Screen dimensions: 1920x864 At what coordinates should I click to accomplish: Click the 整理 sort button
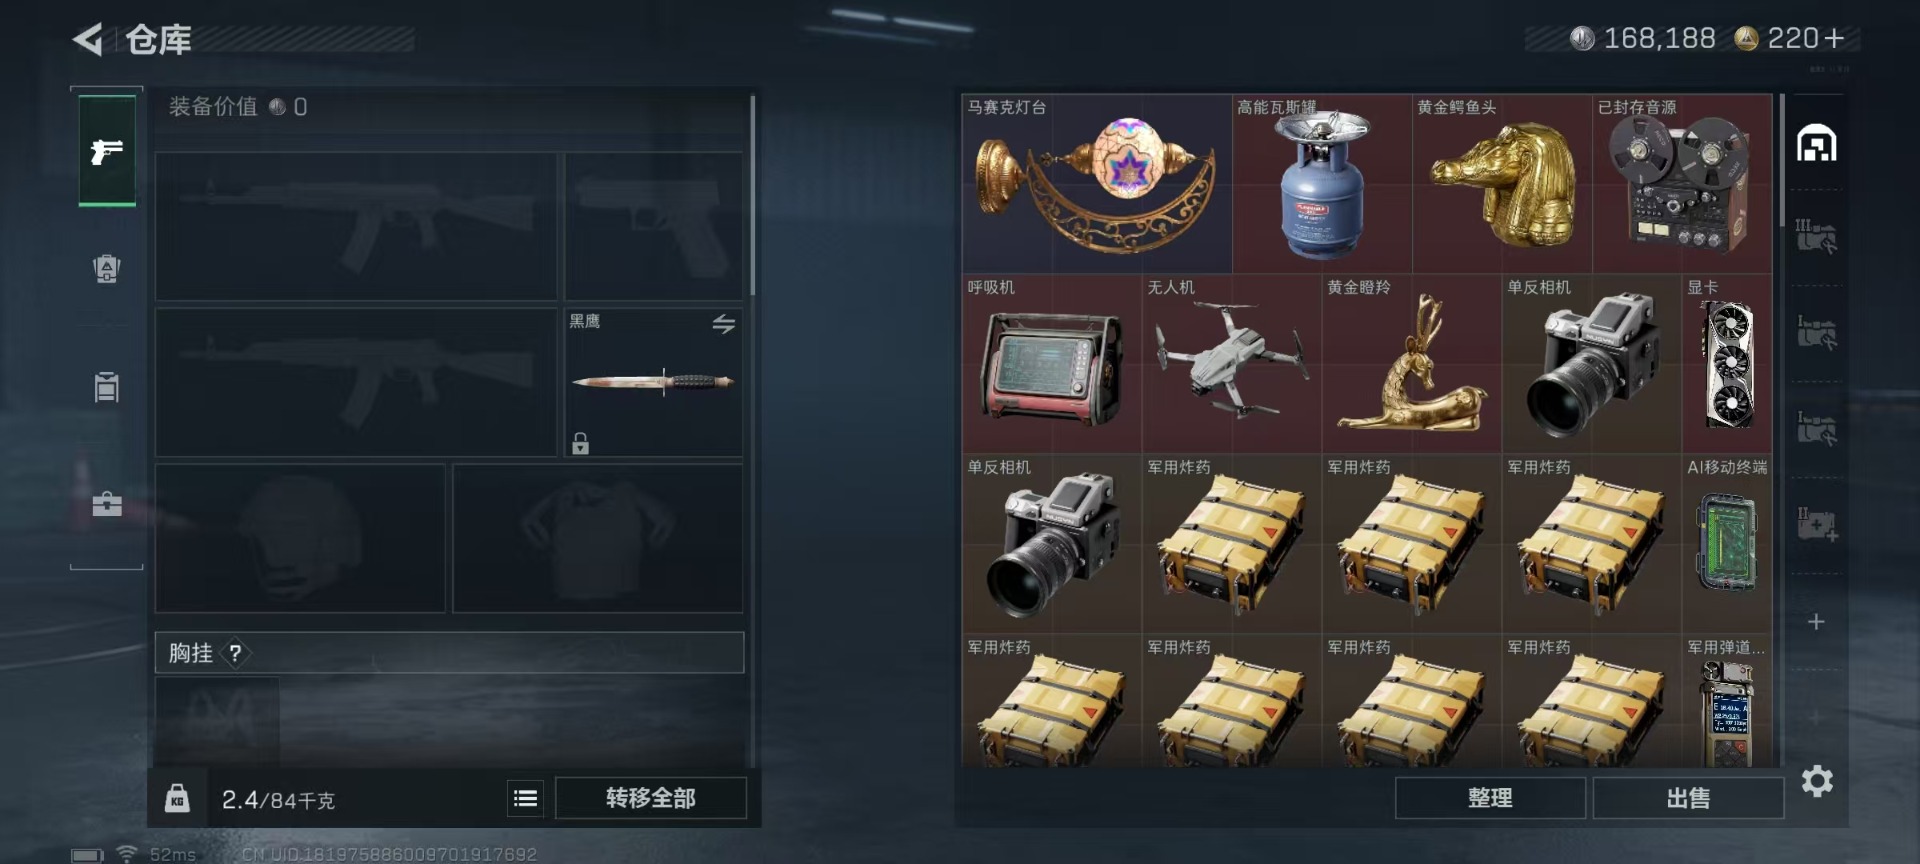1490,798
